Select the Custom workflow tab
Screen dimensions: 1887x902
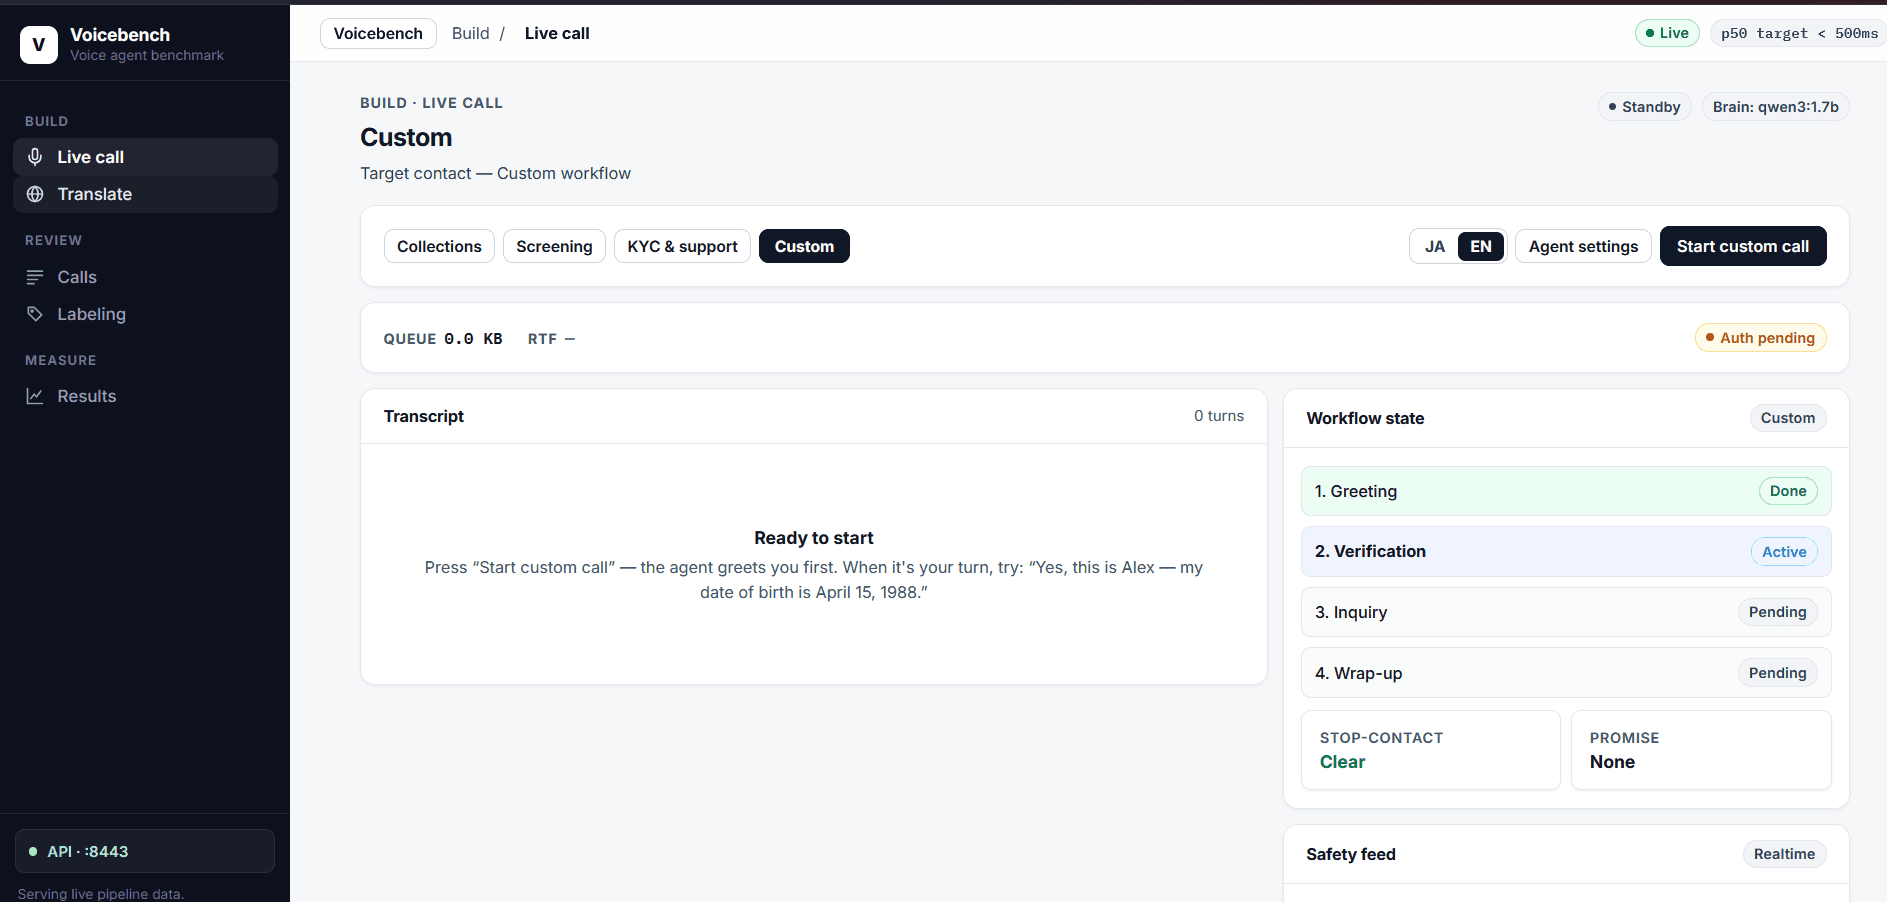(804, 246)
